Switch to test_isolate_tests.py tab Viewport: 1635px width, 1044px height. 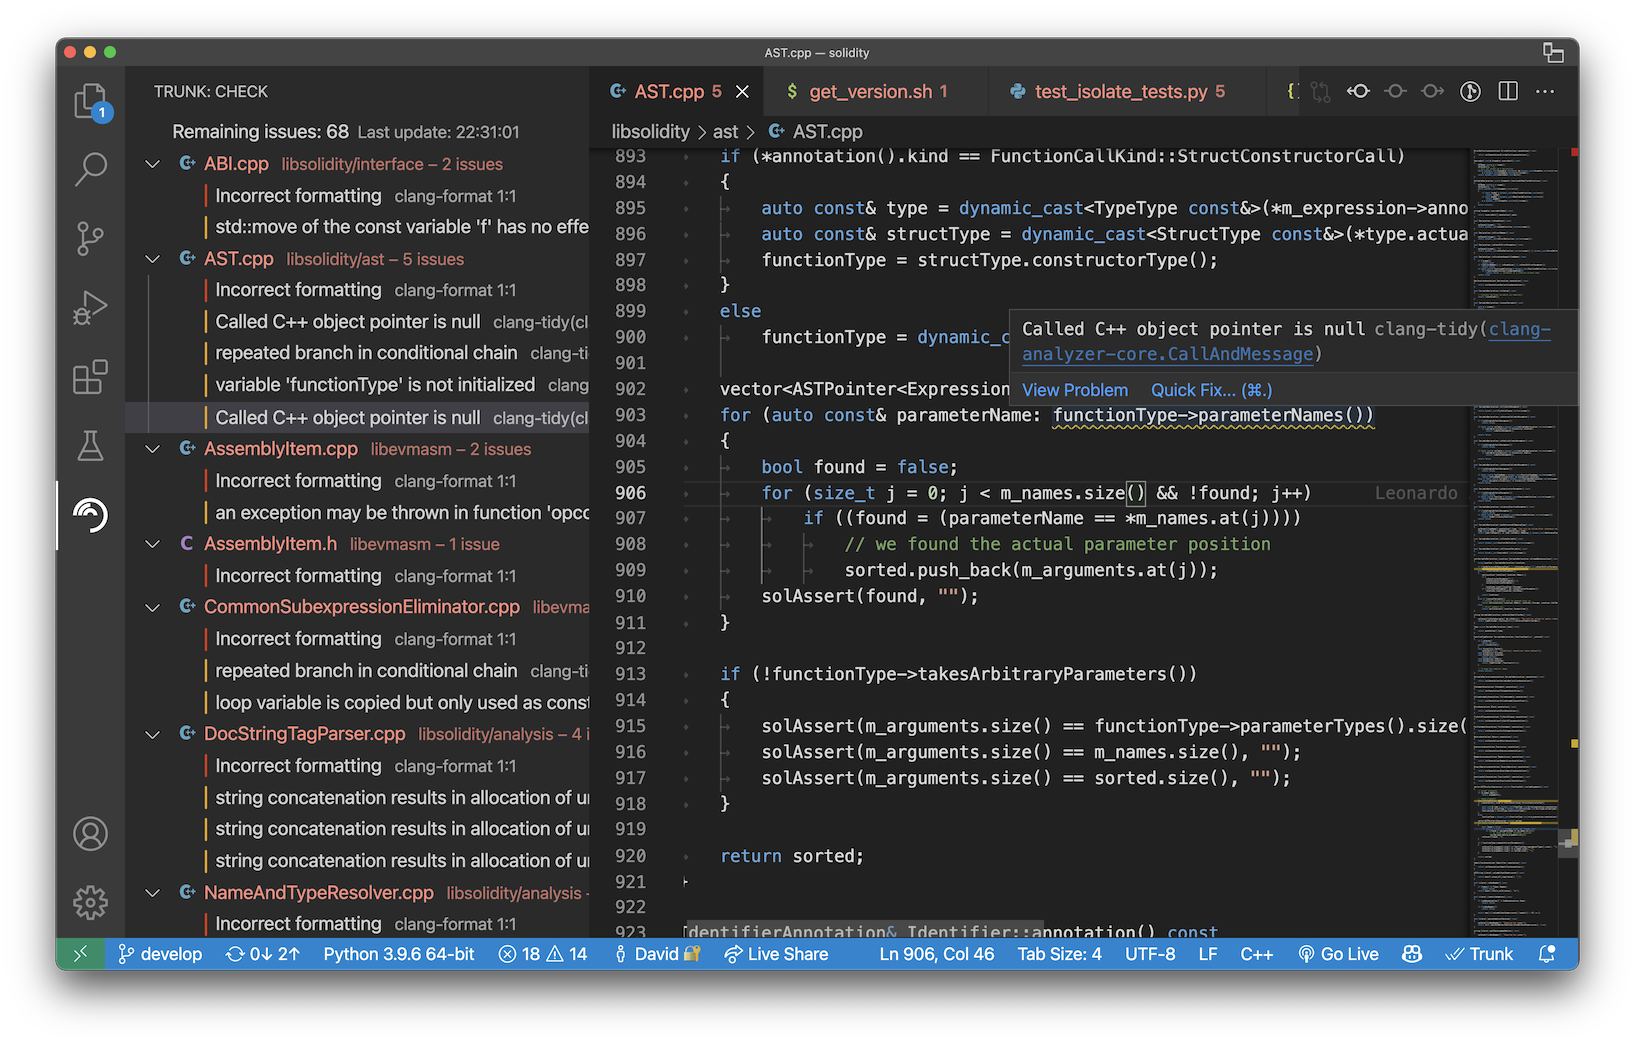tap(1120, 92)
